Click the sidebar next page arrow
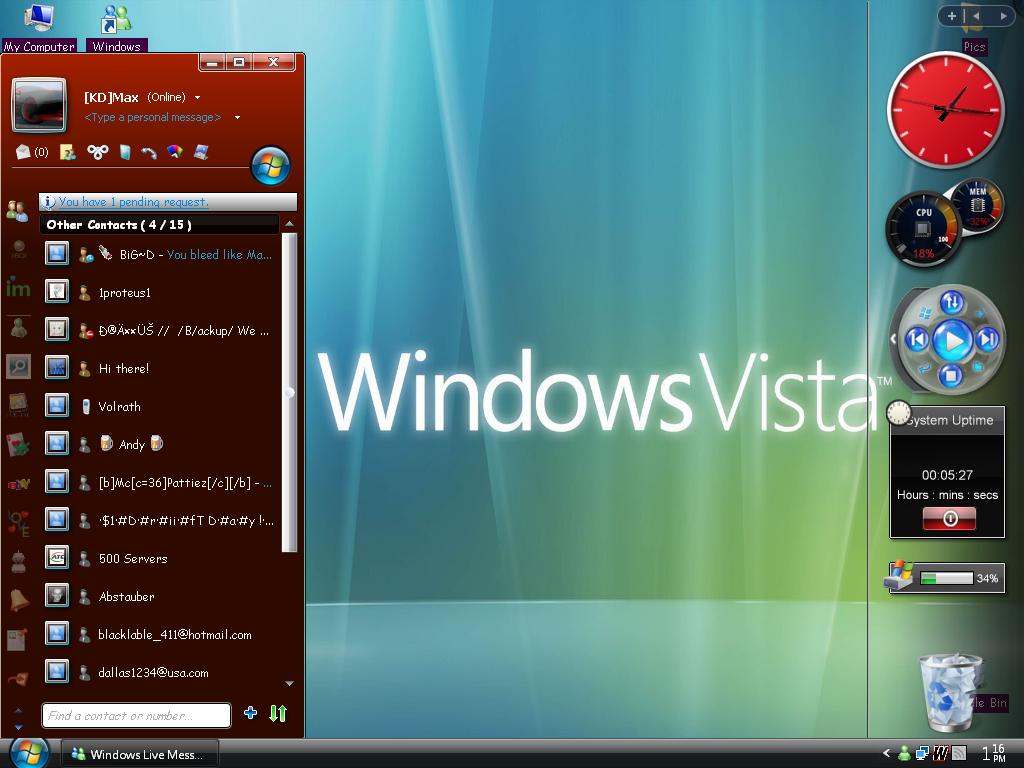The image size is (1024, 768). click(1003, 16)
